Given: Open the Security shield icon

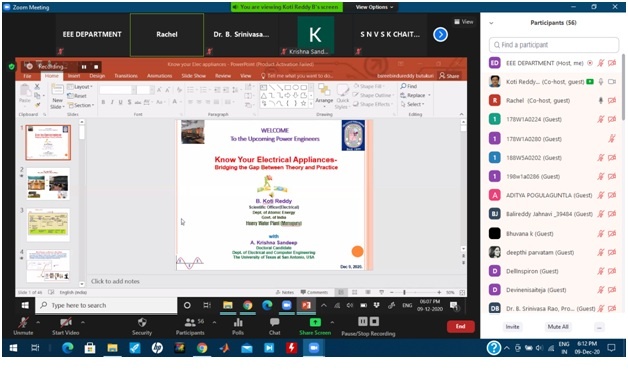Looking at the screenshot, I should pyautogui.click(x=142, y=323).
